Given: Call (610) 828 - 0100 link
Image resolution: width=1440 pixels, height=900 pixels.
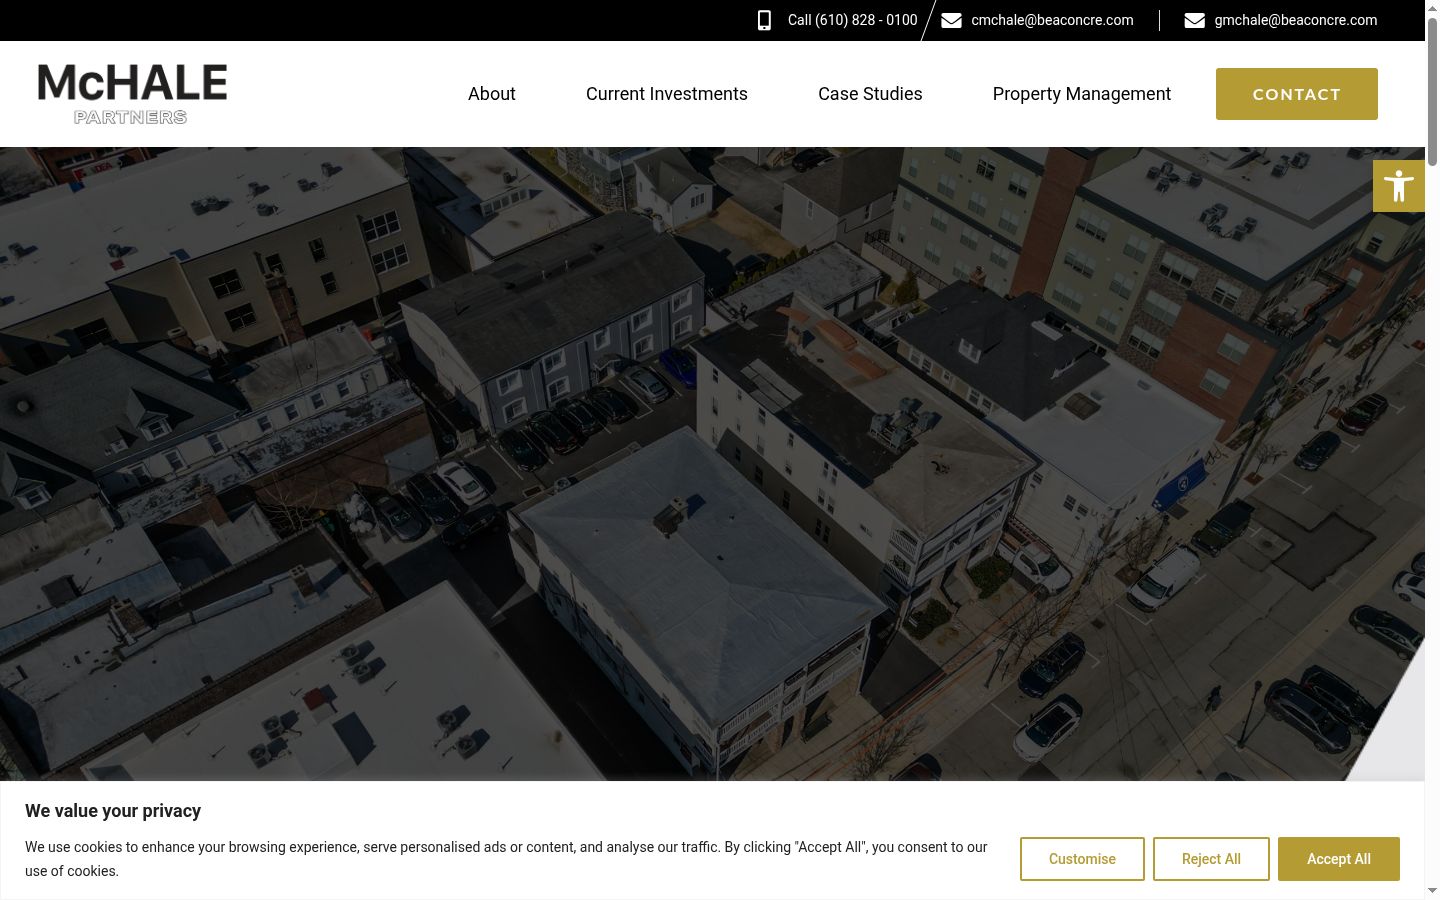Looking at the screenshot, I should 852,20.
